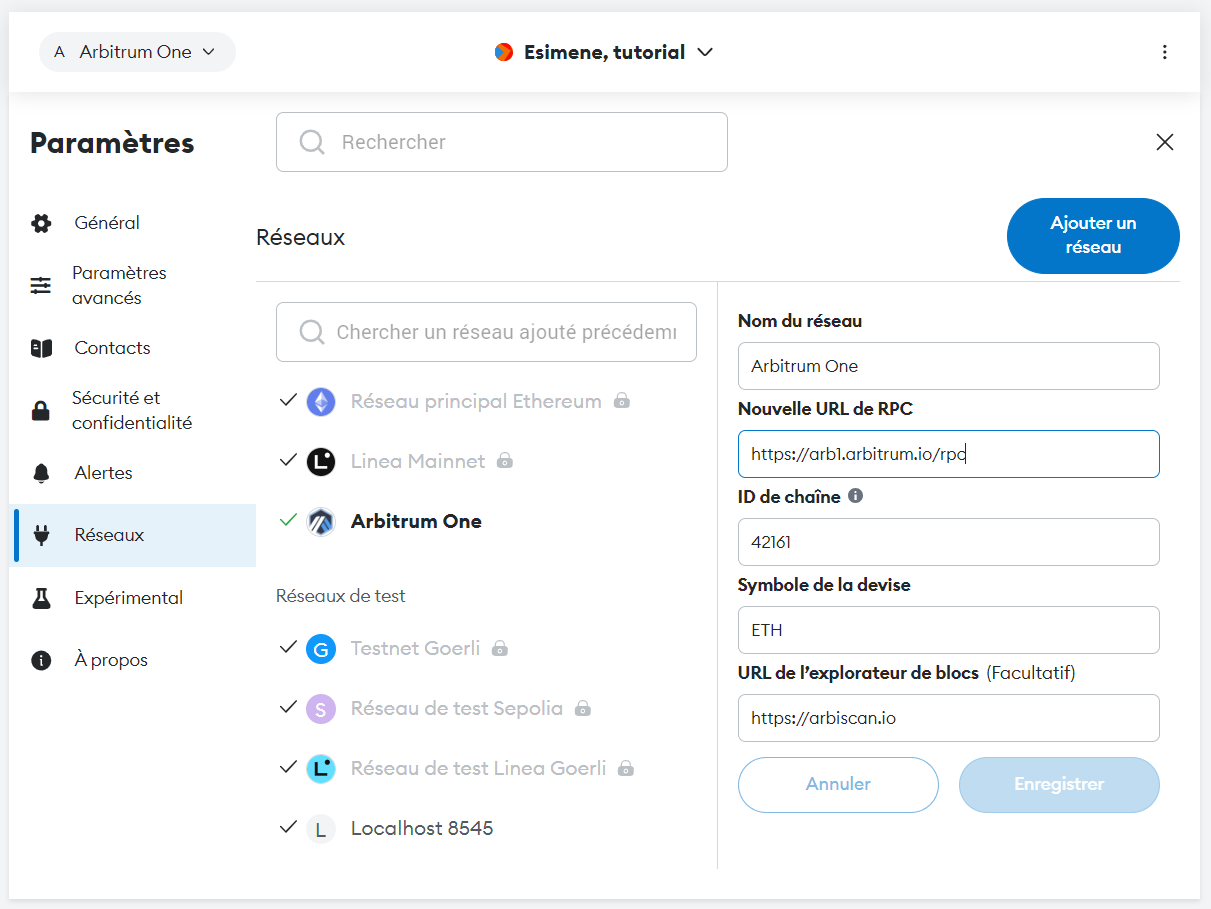The image size is (1211, 909).
Task: Click the lock icon beside Linea Mainnet
Action: 505,461
